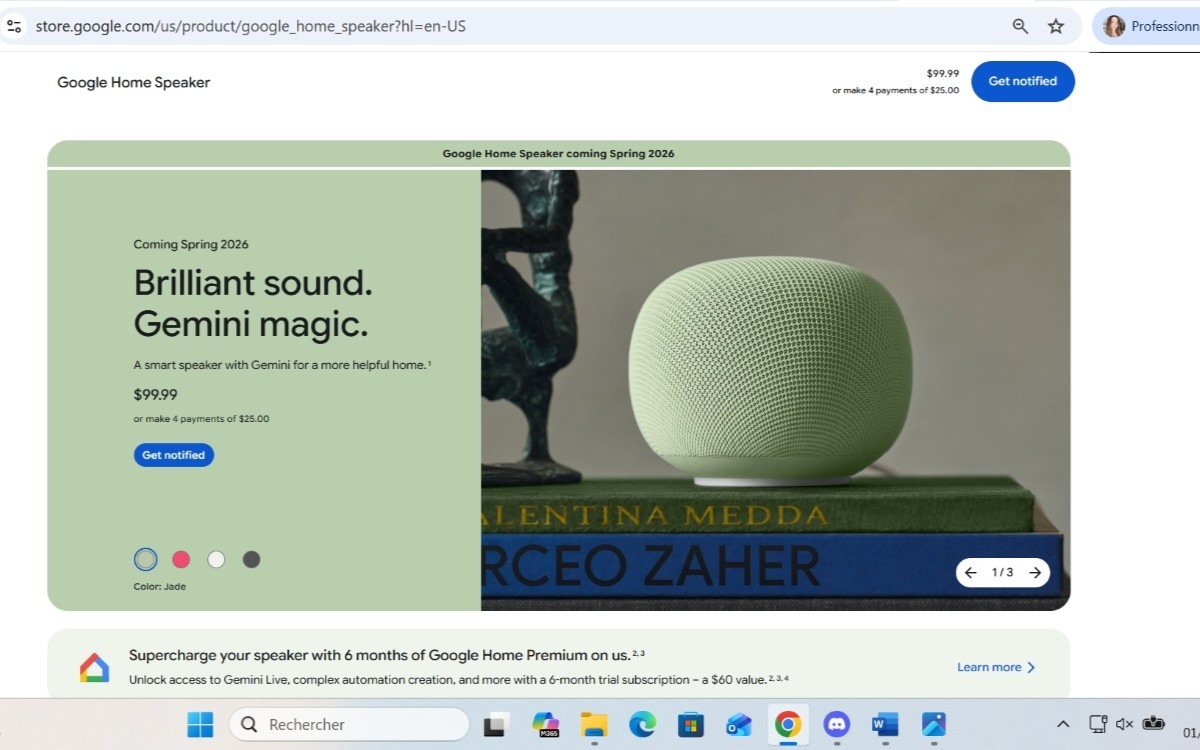
Task: Click the Learn more chevron arrow
Action: [1031, 667]
